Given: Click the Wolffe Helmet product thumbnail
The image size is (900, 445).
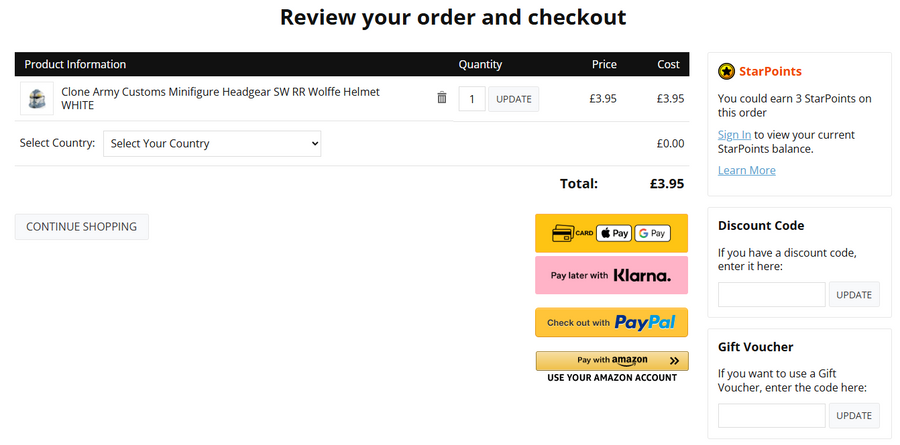Looking at the screenshot, I should coord(37,98).
